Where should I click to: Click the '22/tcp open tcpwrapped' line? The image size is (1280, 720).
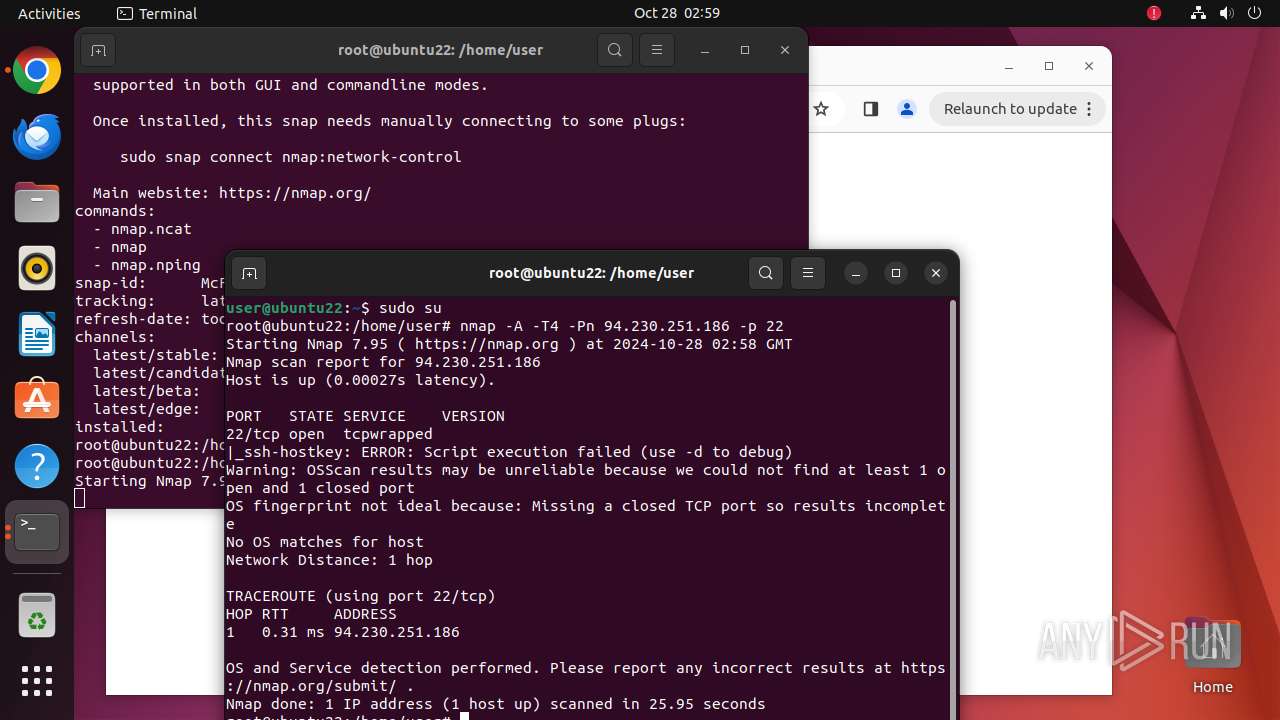329,434
